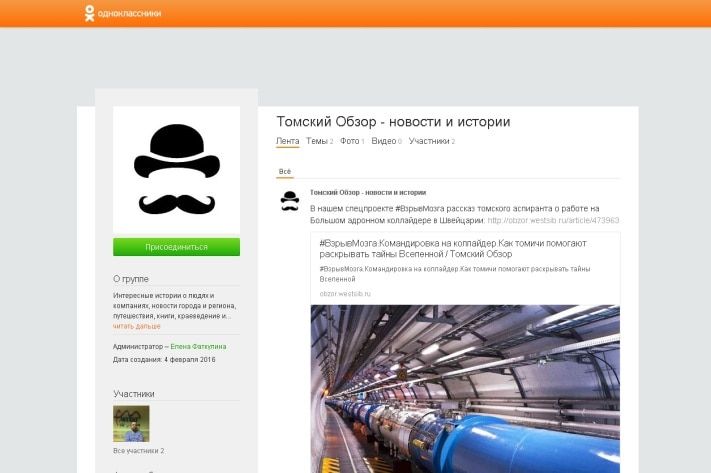The image size is (711, 473).
Task: Select the Всё feed filter
Action: [285, 171]
